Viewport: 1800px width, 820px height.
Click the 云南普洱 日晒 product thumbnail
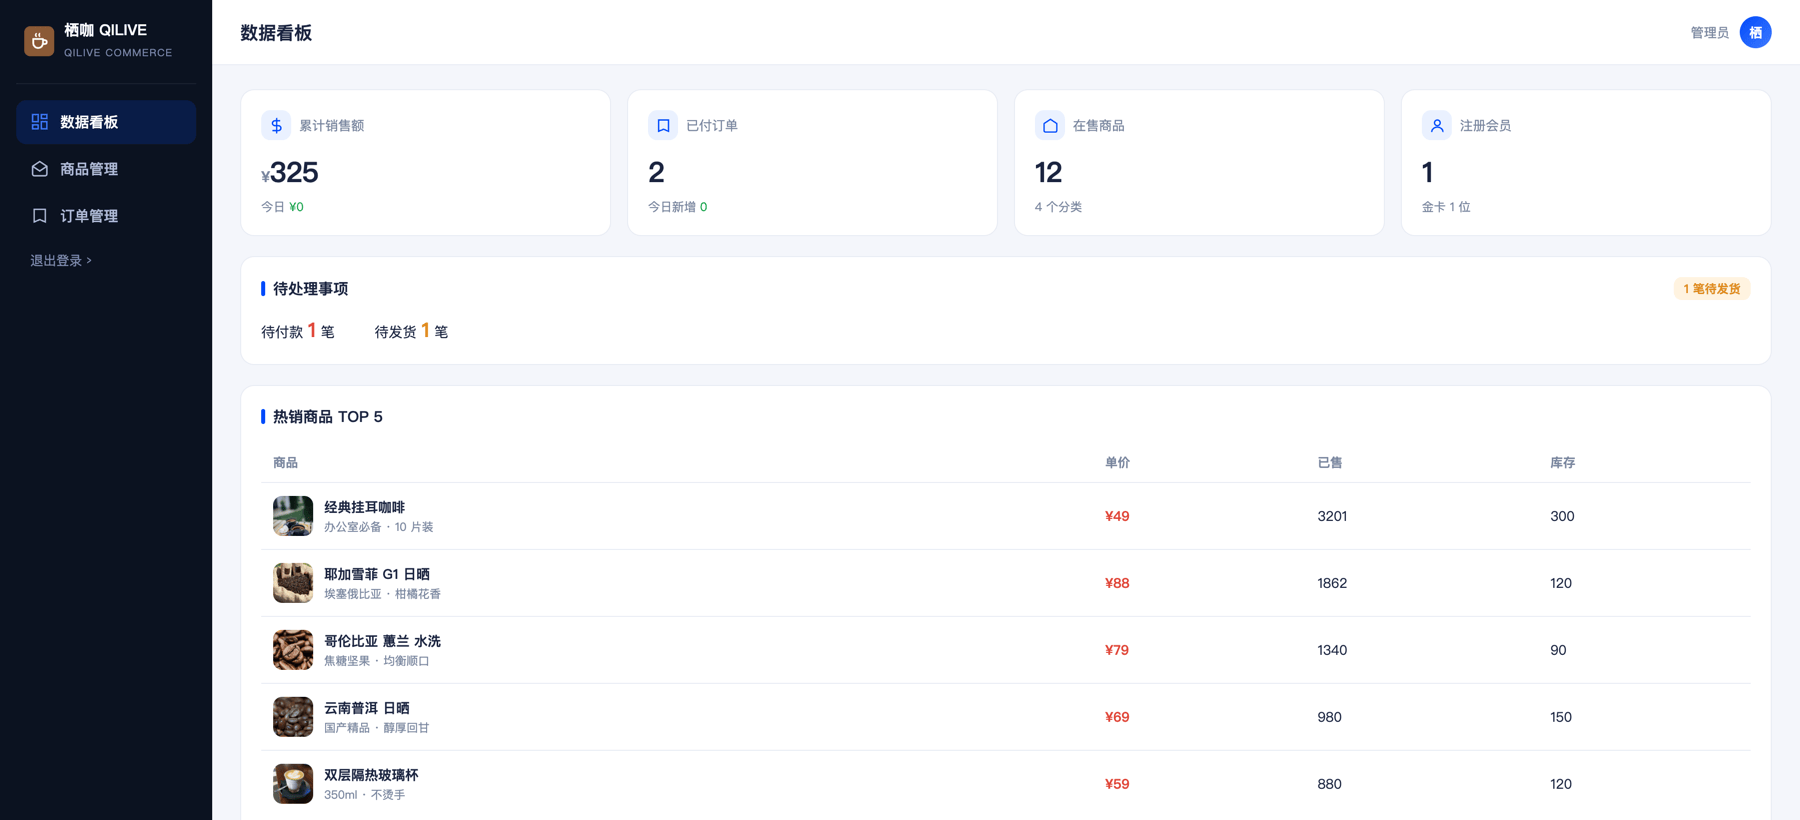coord(293,717)
